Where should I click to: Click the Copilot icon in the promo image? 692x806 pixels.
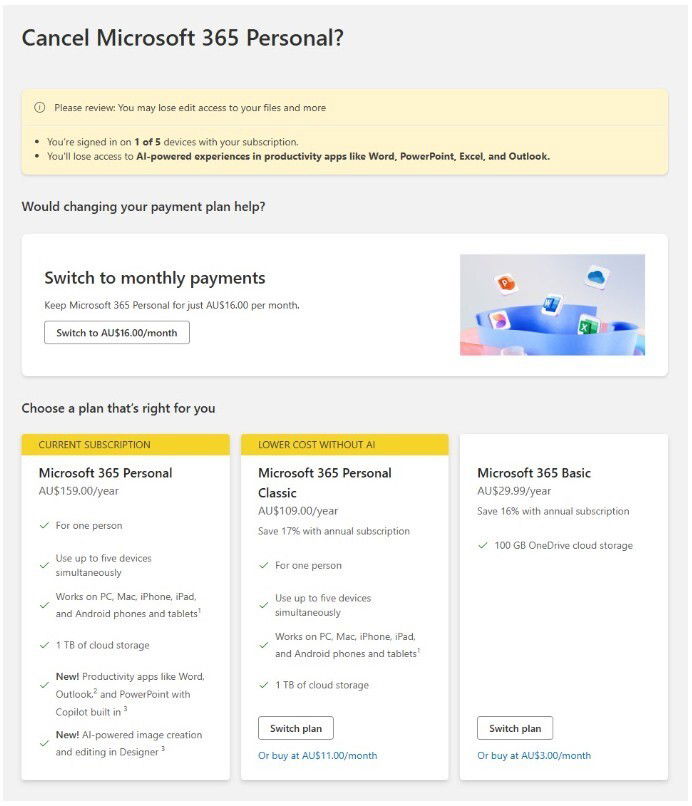(x=502, y=320)
